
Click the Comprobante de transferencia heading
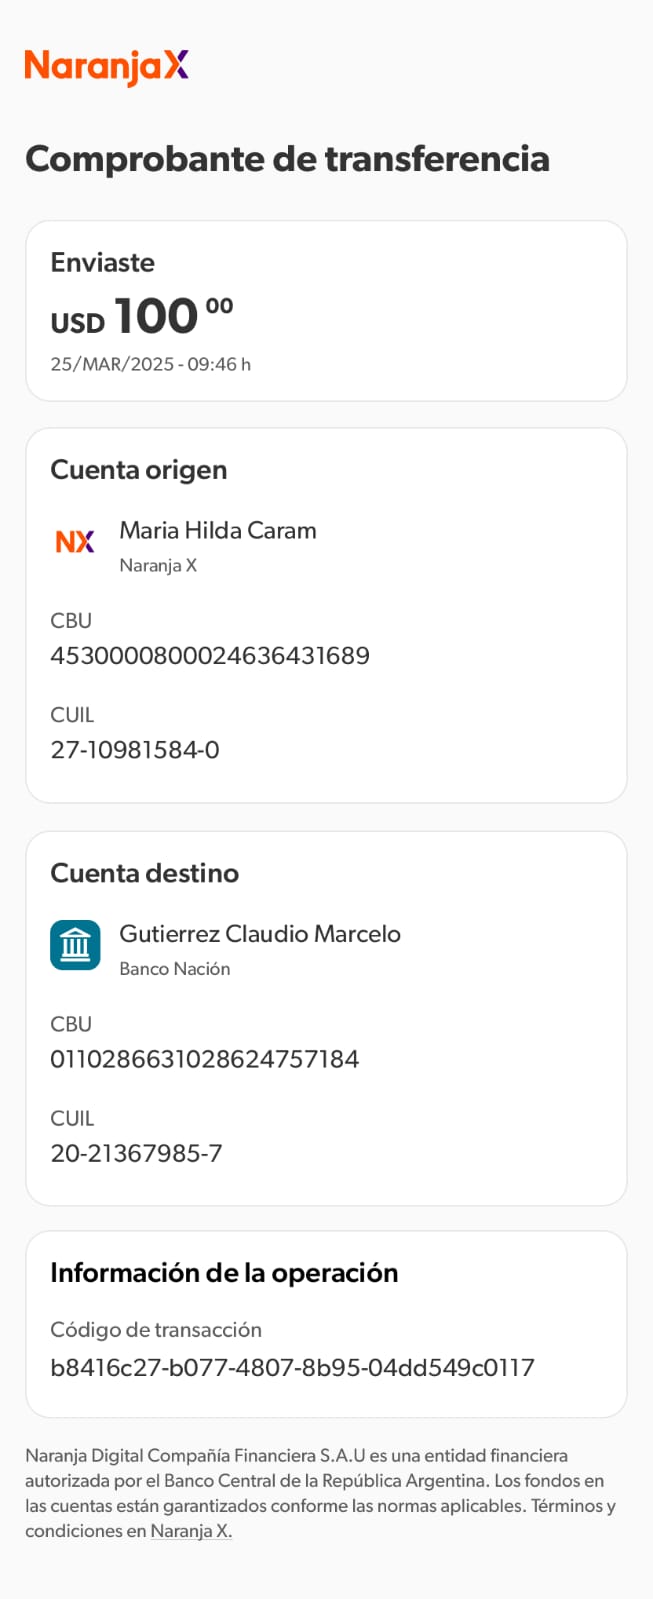click(x=287, y=159)
